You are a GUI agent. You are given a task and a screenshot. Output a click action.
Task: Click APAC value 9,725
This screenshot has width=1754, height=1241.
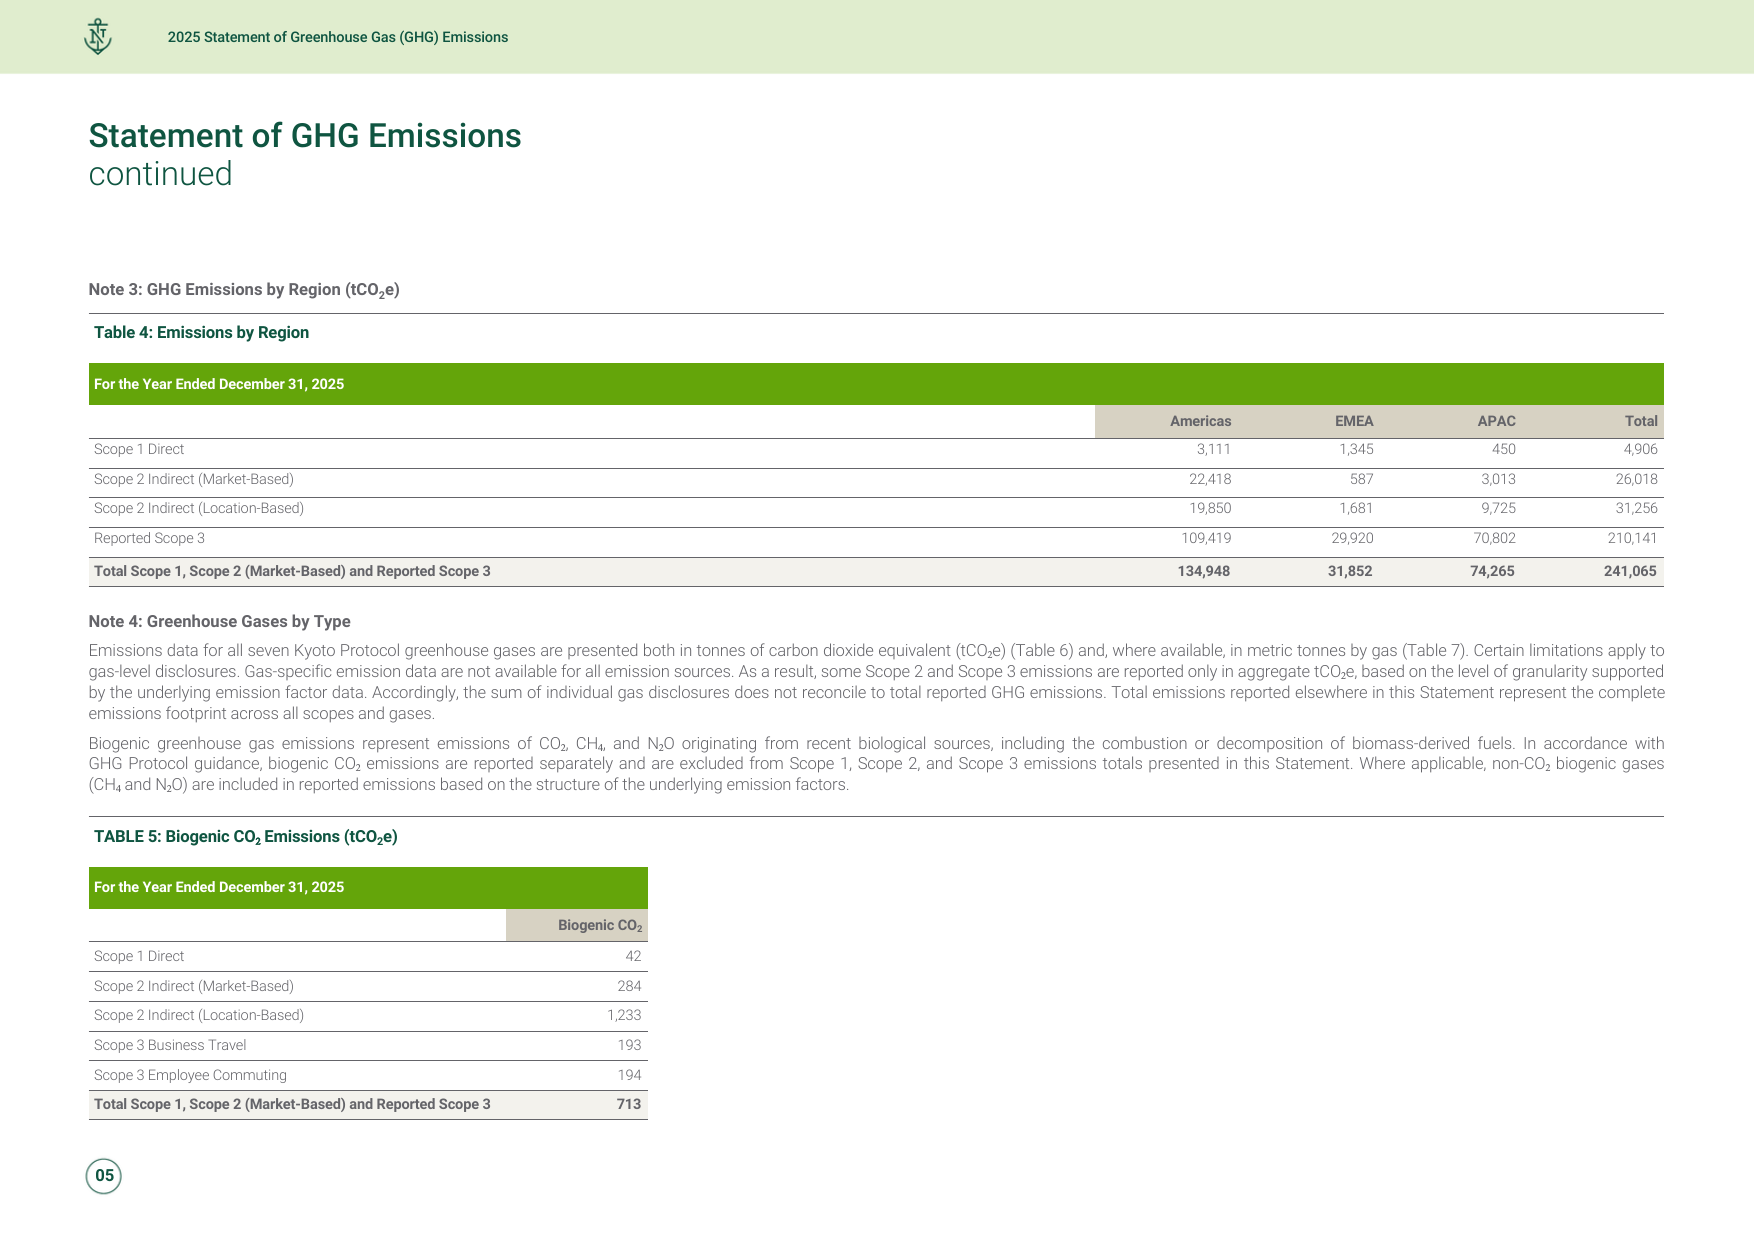1498,509
